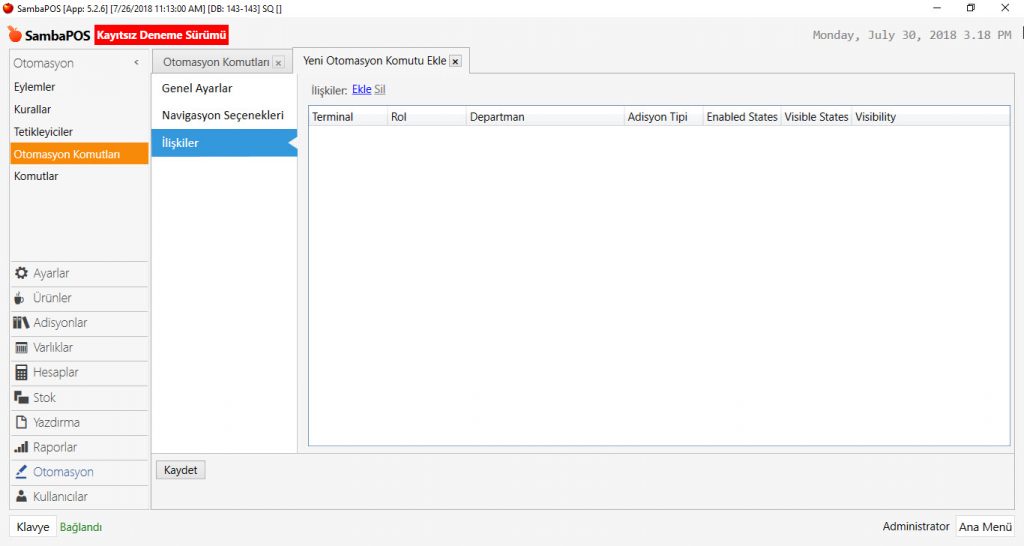Click the calculator icon for Hesaplar
The width and height of the screenshot is (1024, 546).
point(22,372)
